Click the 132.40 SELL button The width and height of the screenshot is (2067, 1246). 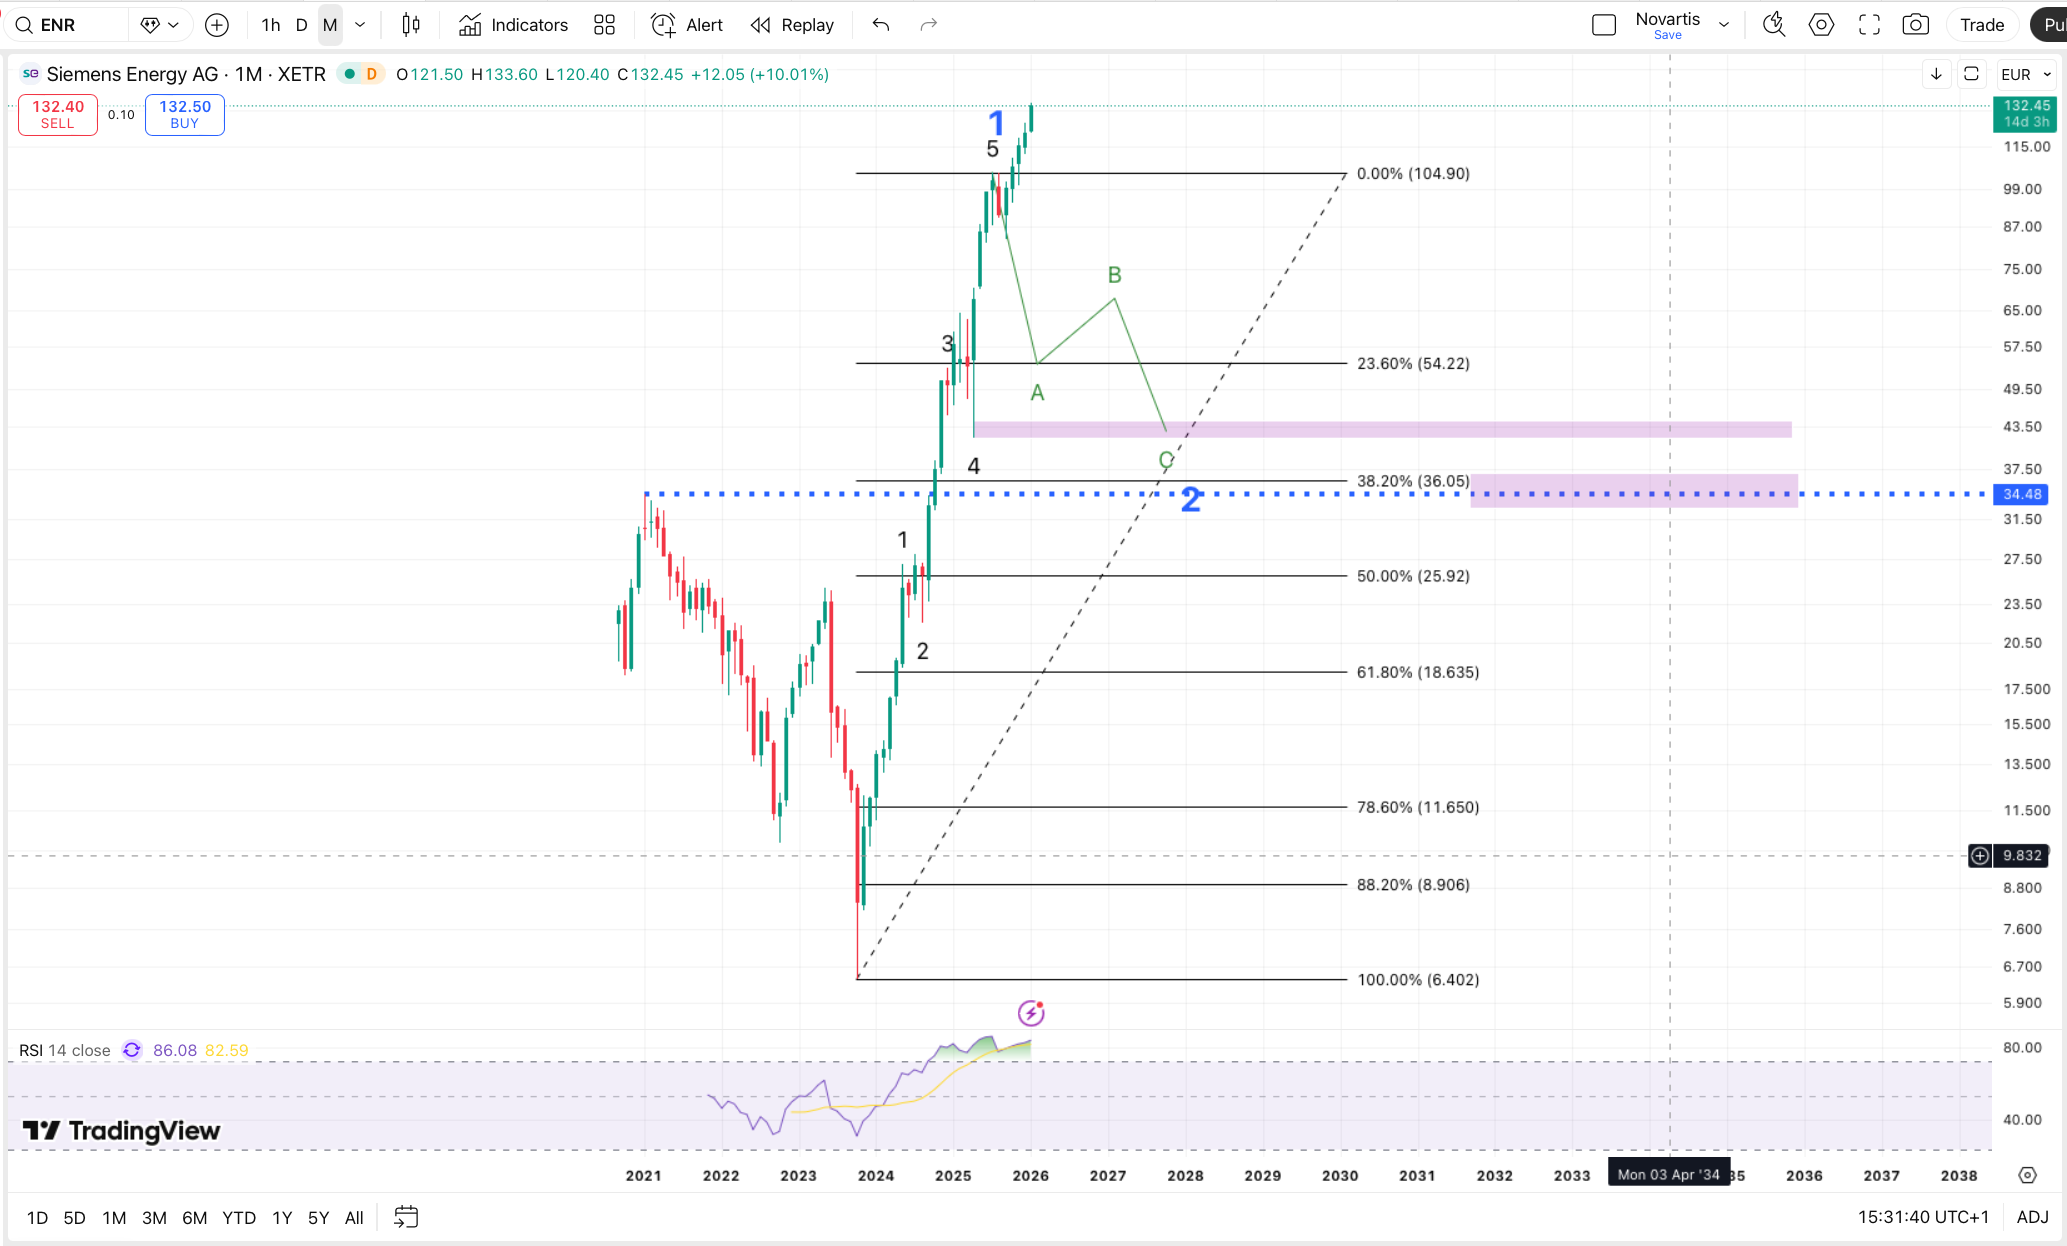pos(58,114)
